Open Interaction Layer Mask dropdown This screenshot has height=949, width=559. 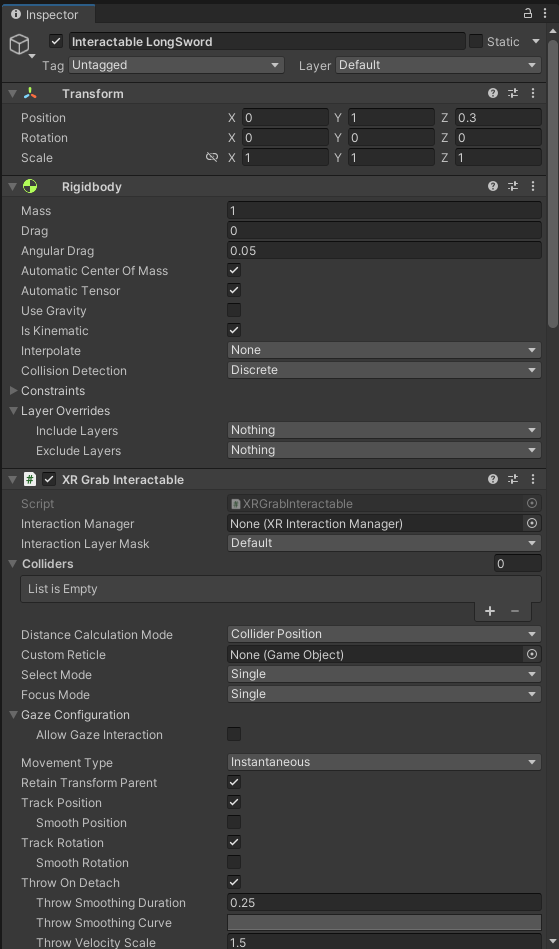pos(384,543)
